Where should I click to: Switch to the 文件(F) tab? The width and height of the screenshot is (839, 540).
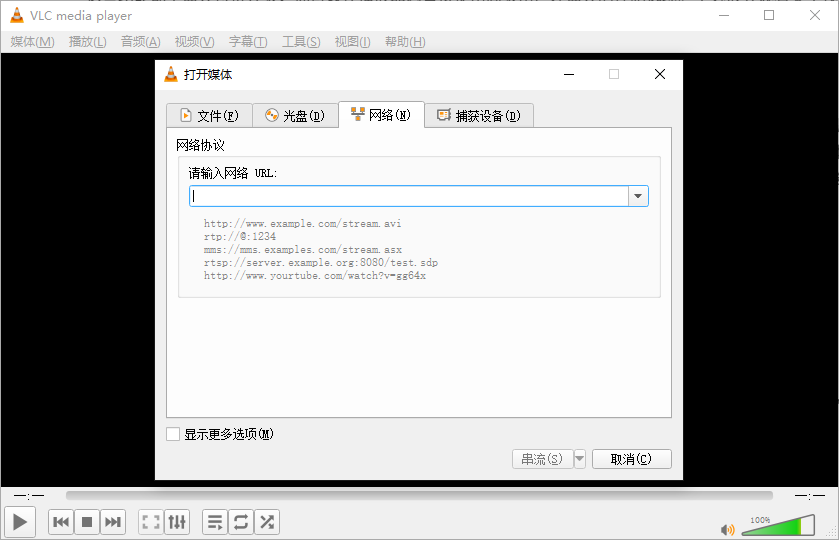(209, 116)
